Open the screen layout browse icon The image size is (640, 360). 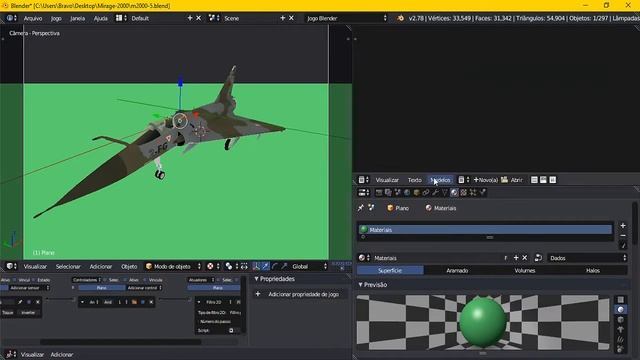[x=121, y=18]
